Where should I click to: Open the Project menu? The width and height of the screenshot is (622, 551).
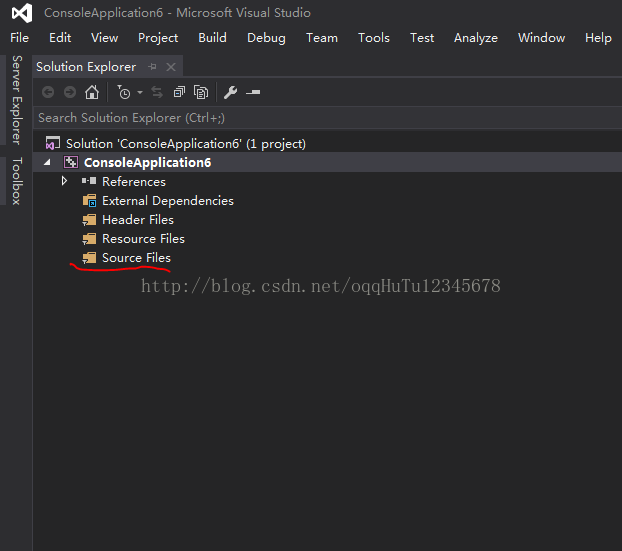coord(158,38)
